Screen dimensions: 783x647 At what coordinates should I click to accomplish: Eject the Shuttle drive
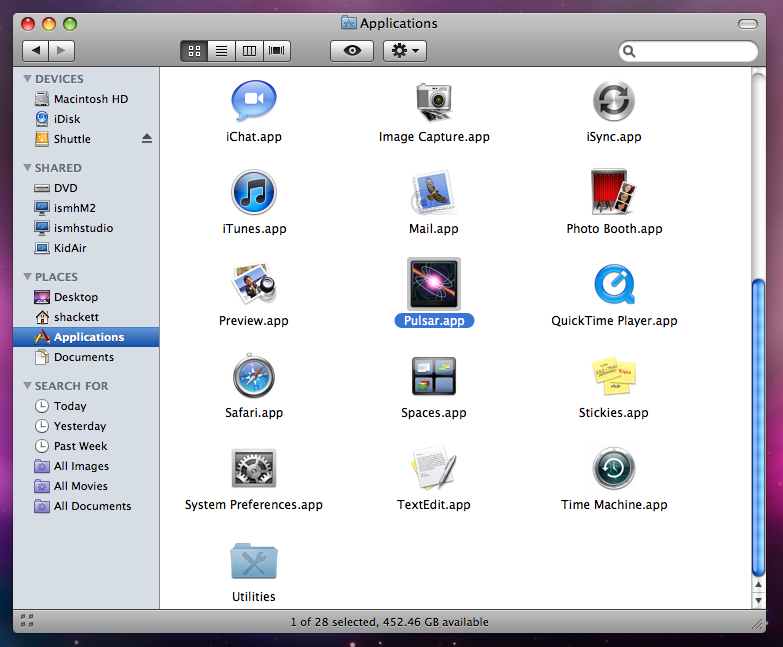click(146, 138)
